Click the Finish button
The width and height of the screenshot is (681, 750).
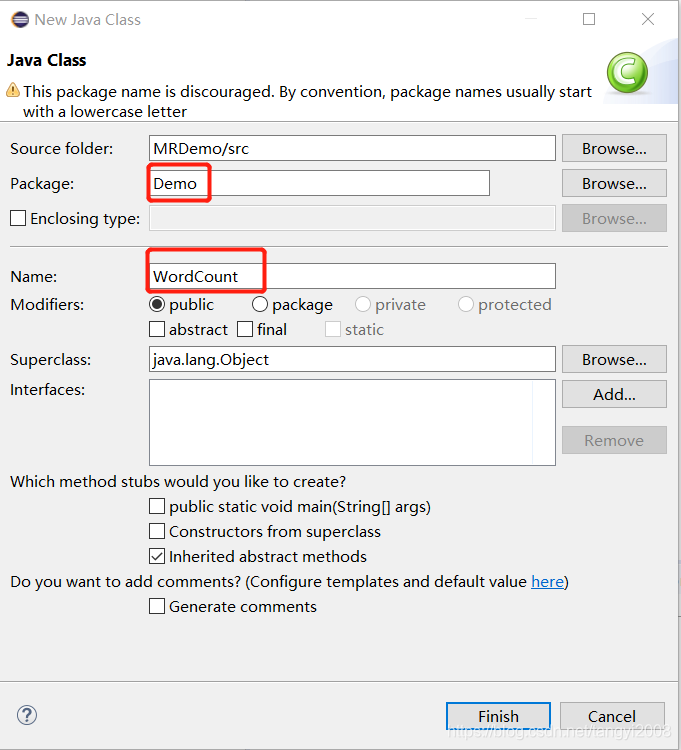coord(498,716)
